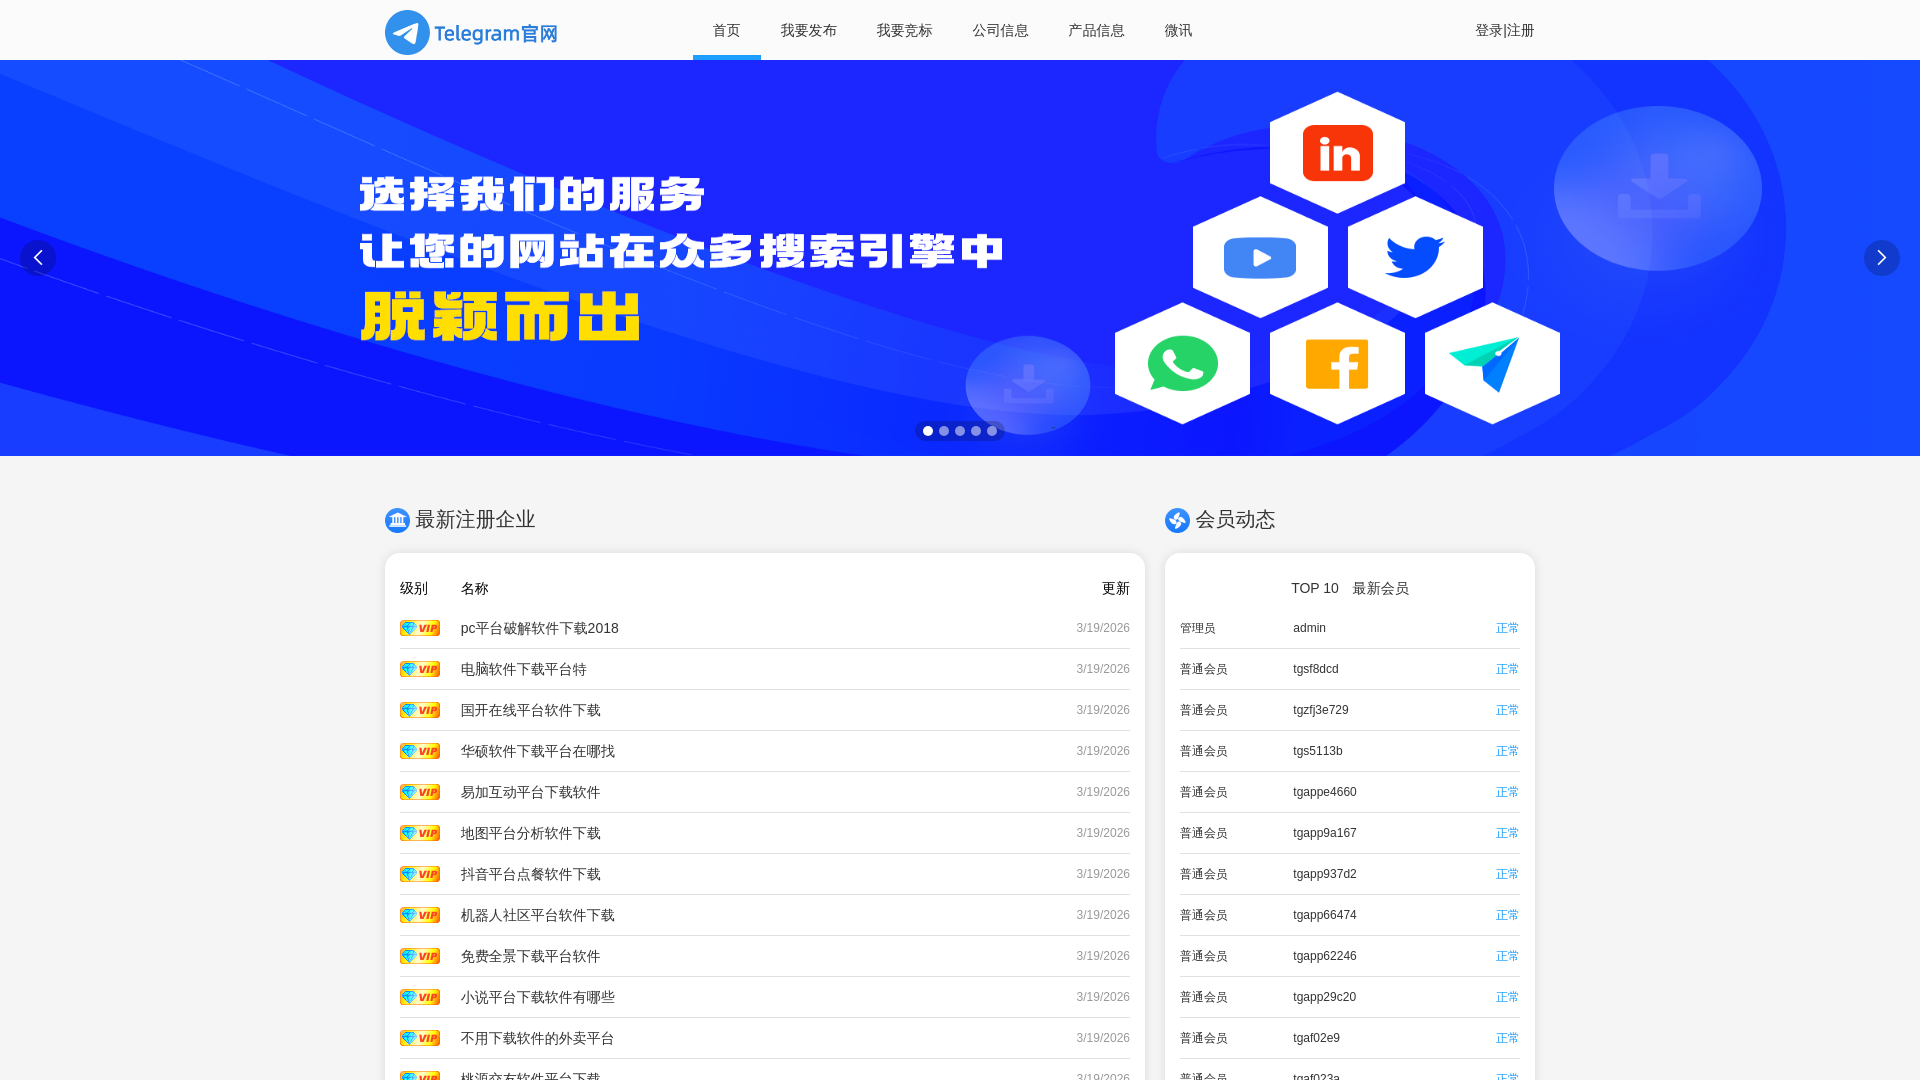1920x1080 pixels.
Task: Click the LinkedIn hexagon icon
Action: tap(1337, 153)
